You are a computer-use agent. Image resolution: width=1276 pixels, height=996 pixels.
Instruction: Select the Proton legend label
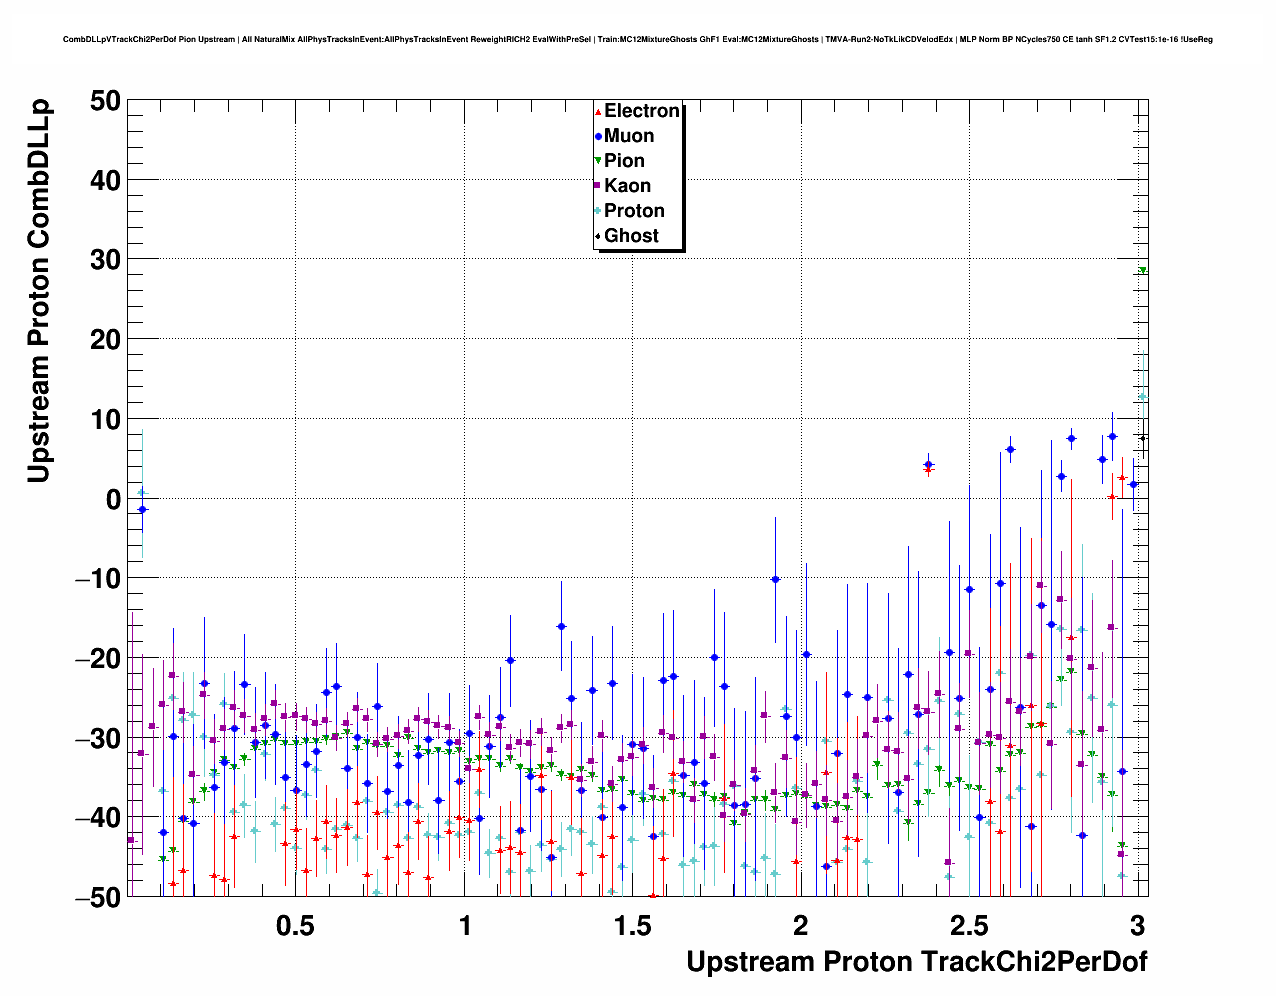[634, 211]
